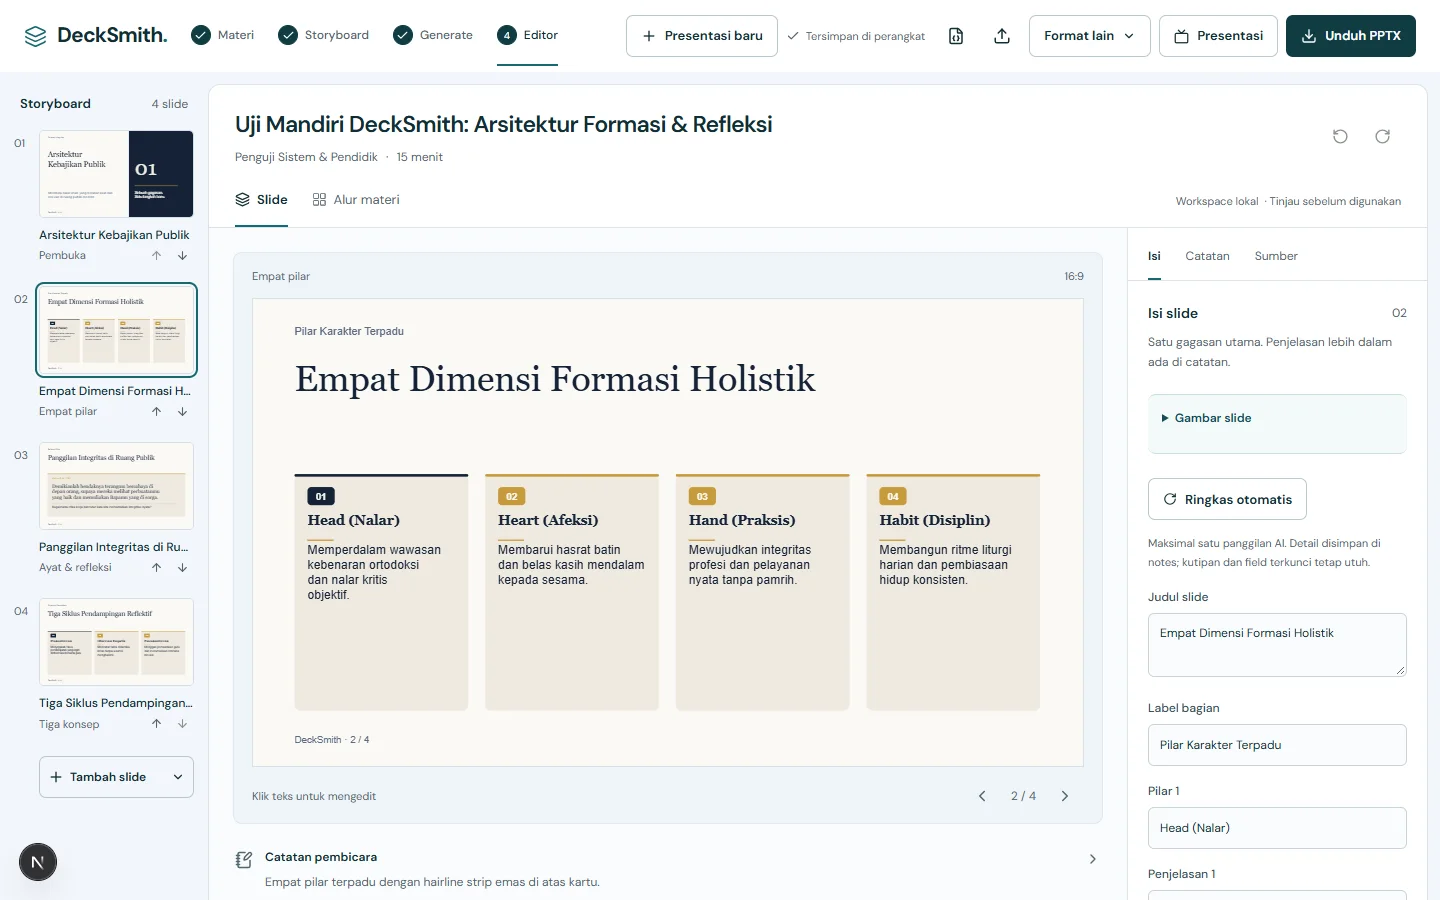
Task: Undo the last edit
Action: click(x=1340, y=136)
